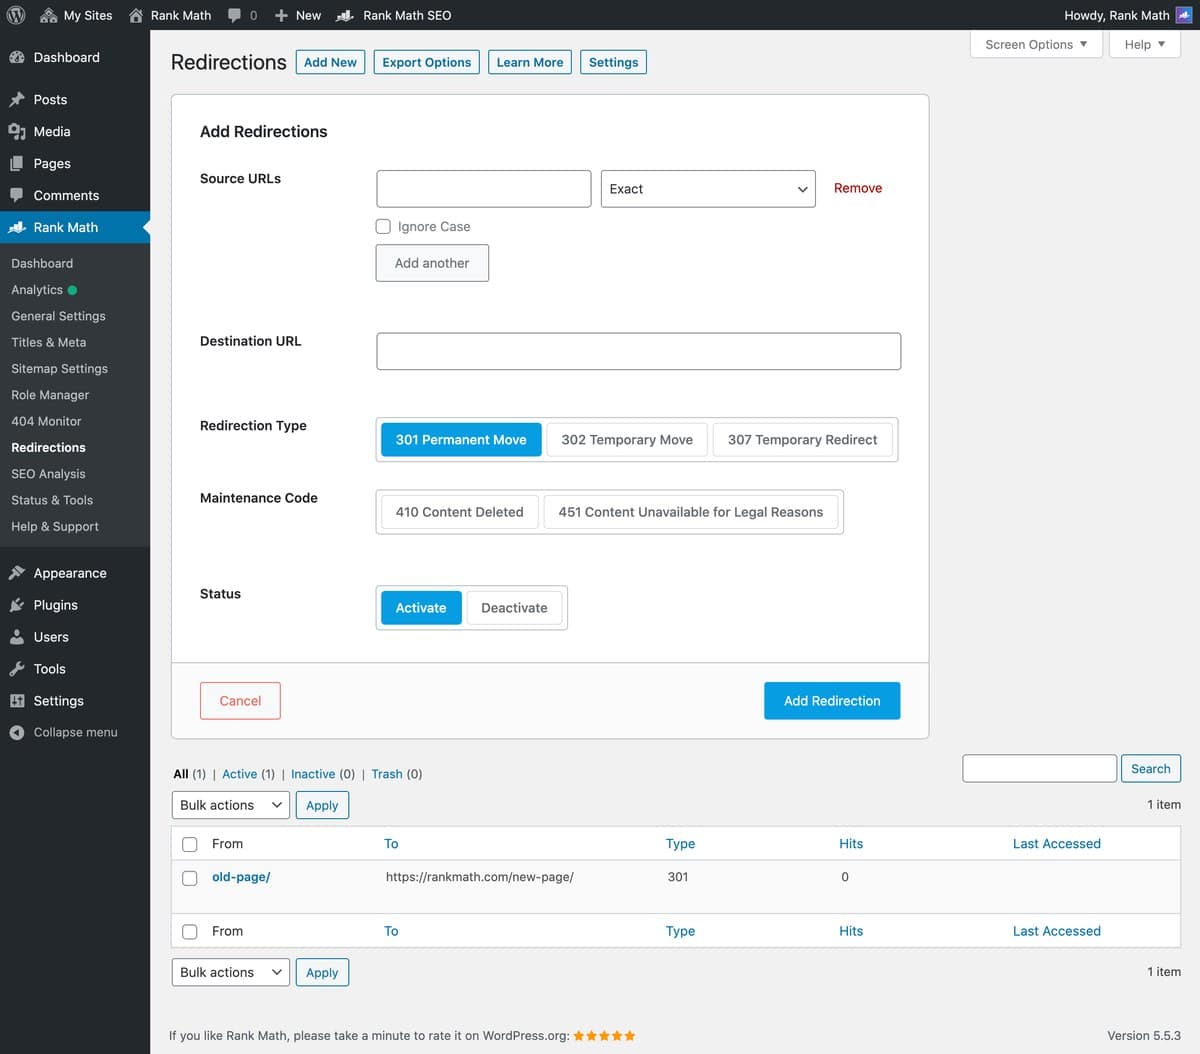Set status to Activate
Screen dimensions: 1200x1054
(x=421, y=608)
